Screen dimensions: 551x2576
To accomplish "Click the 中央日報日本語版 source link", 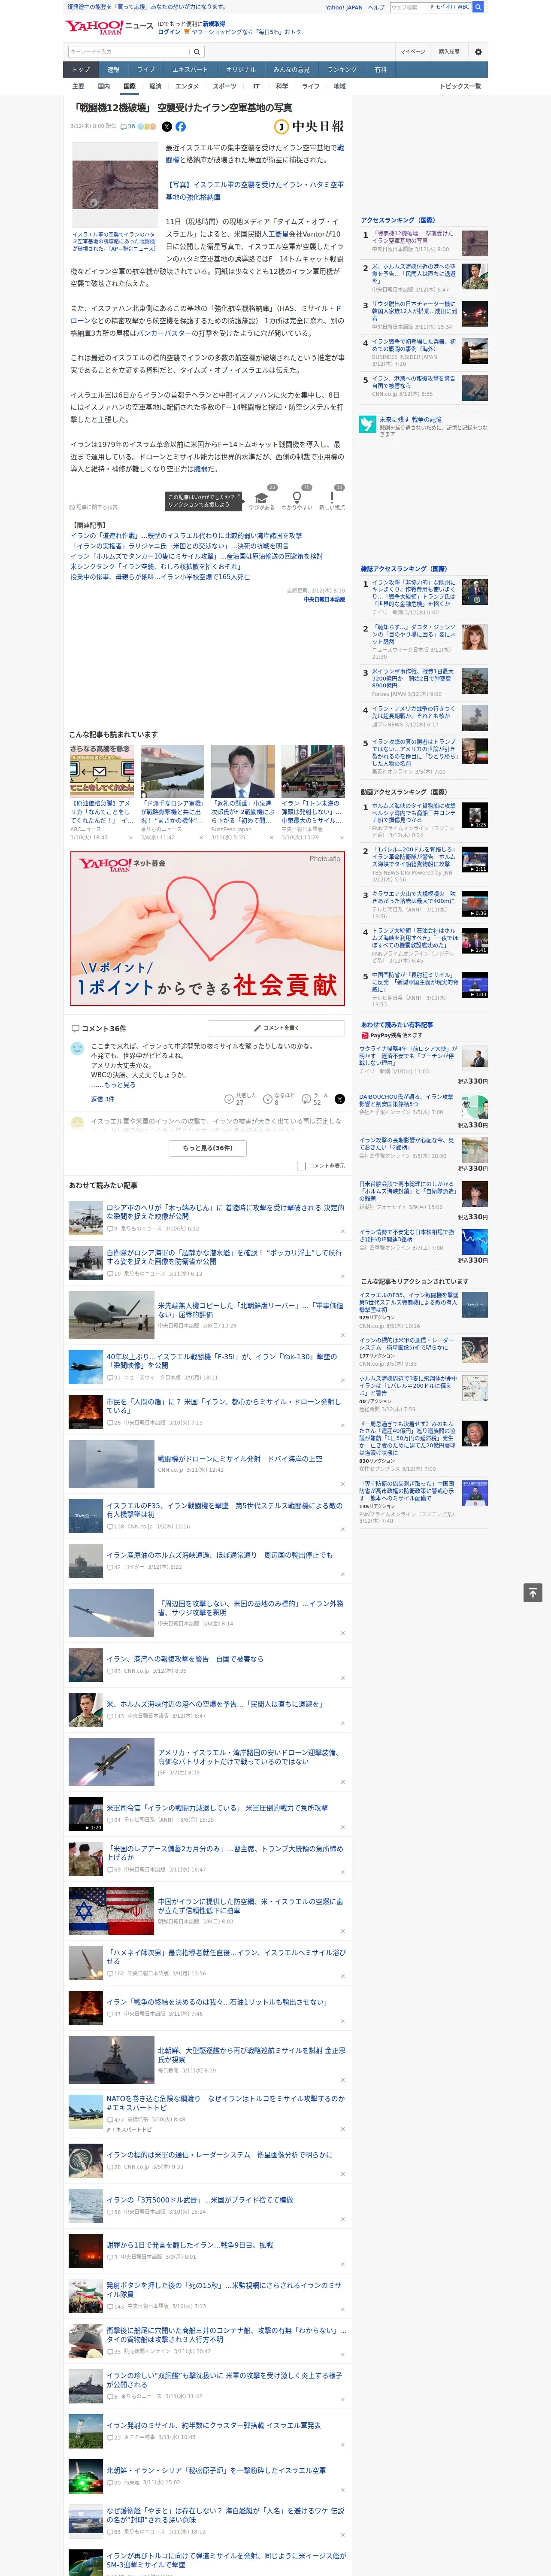I will coord(325,600).
